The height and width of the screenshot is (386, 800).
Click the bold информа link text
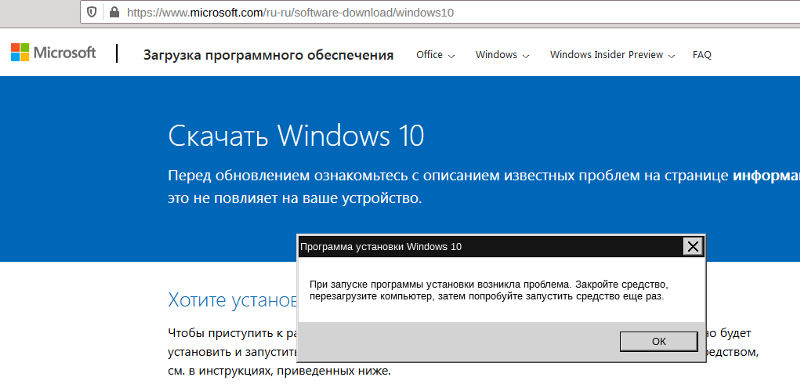tap(766, 176)
